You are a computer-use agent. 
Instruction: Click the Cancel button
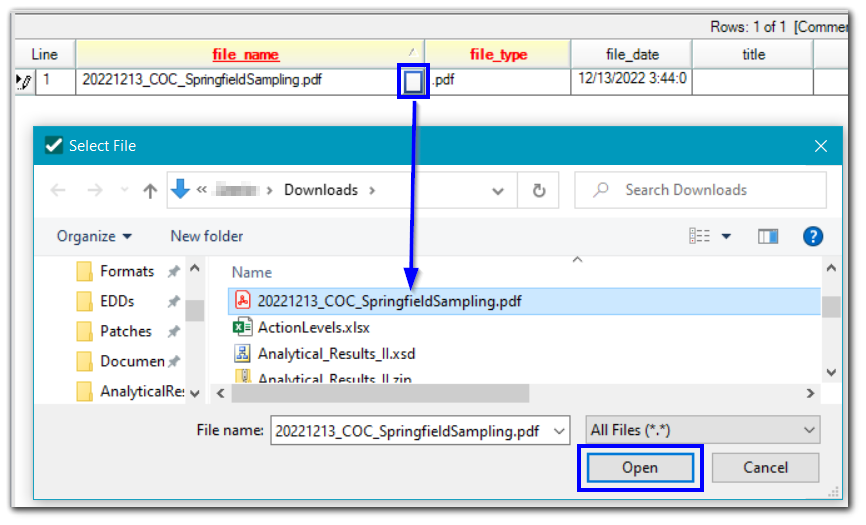765,467
